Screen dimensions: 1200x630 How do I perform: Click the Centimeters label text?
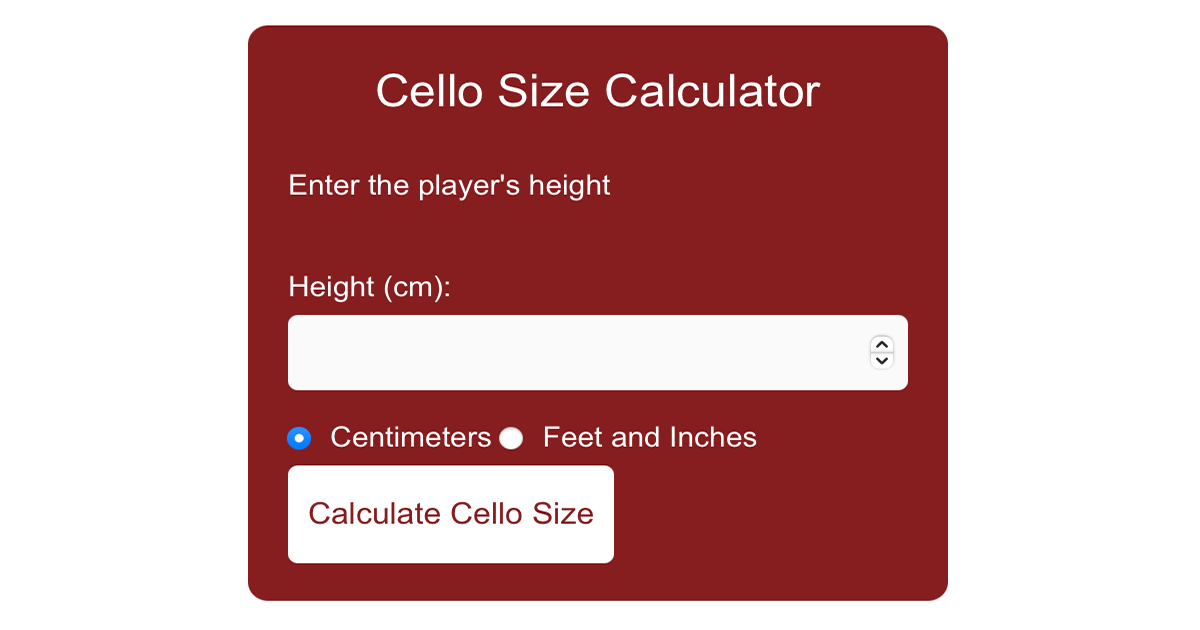[410, 437]
